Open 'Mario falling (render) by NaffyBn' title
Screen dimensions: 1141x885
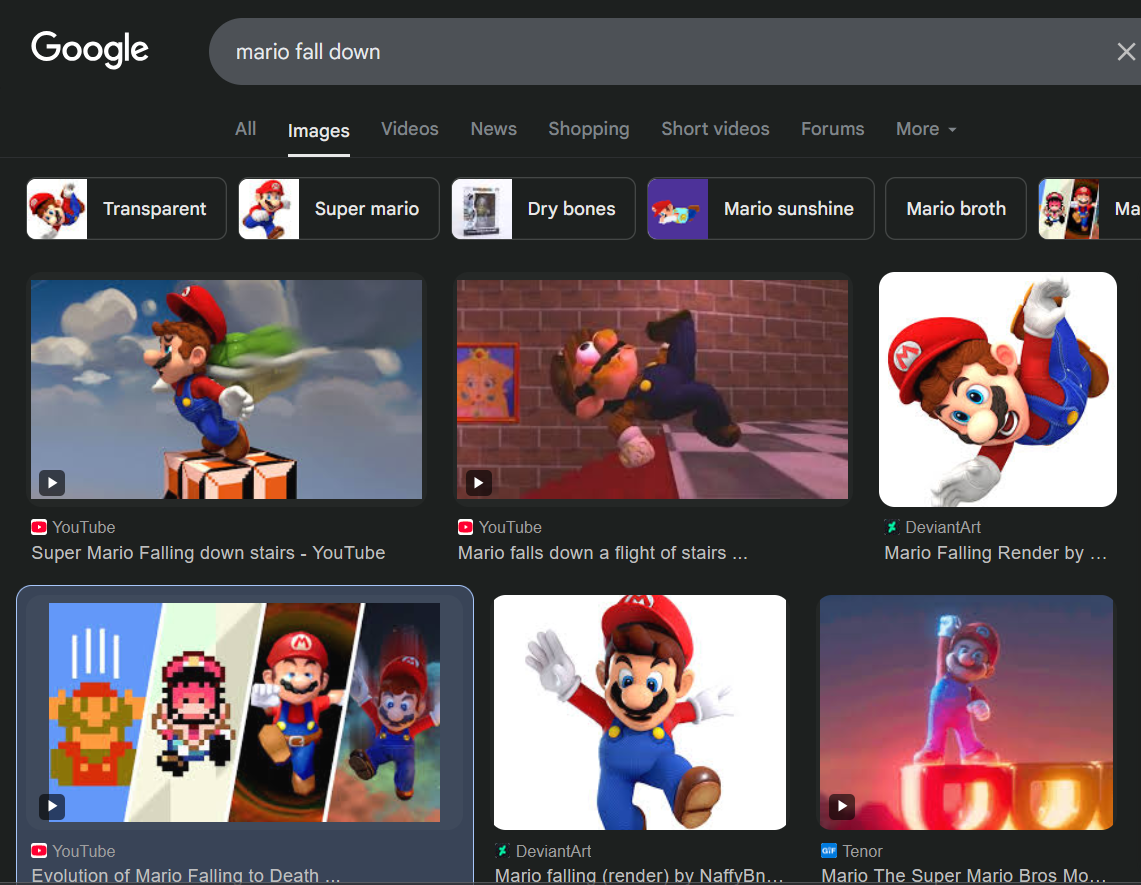click(x=639, y=875)
